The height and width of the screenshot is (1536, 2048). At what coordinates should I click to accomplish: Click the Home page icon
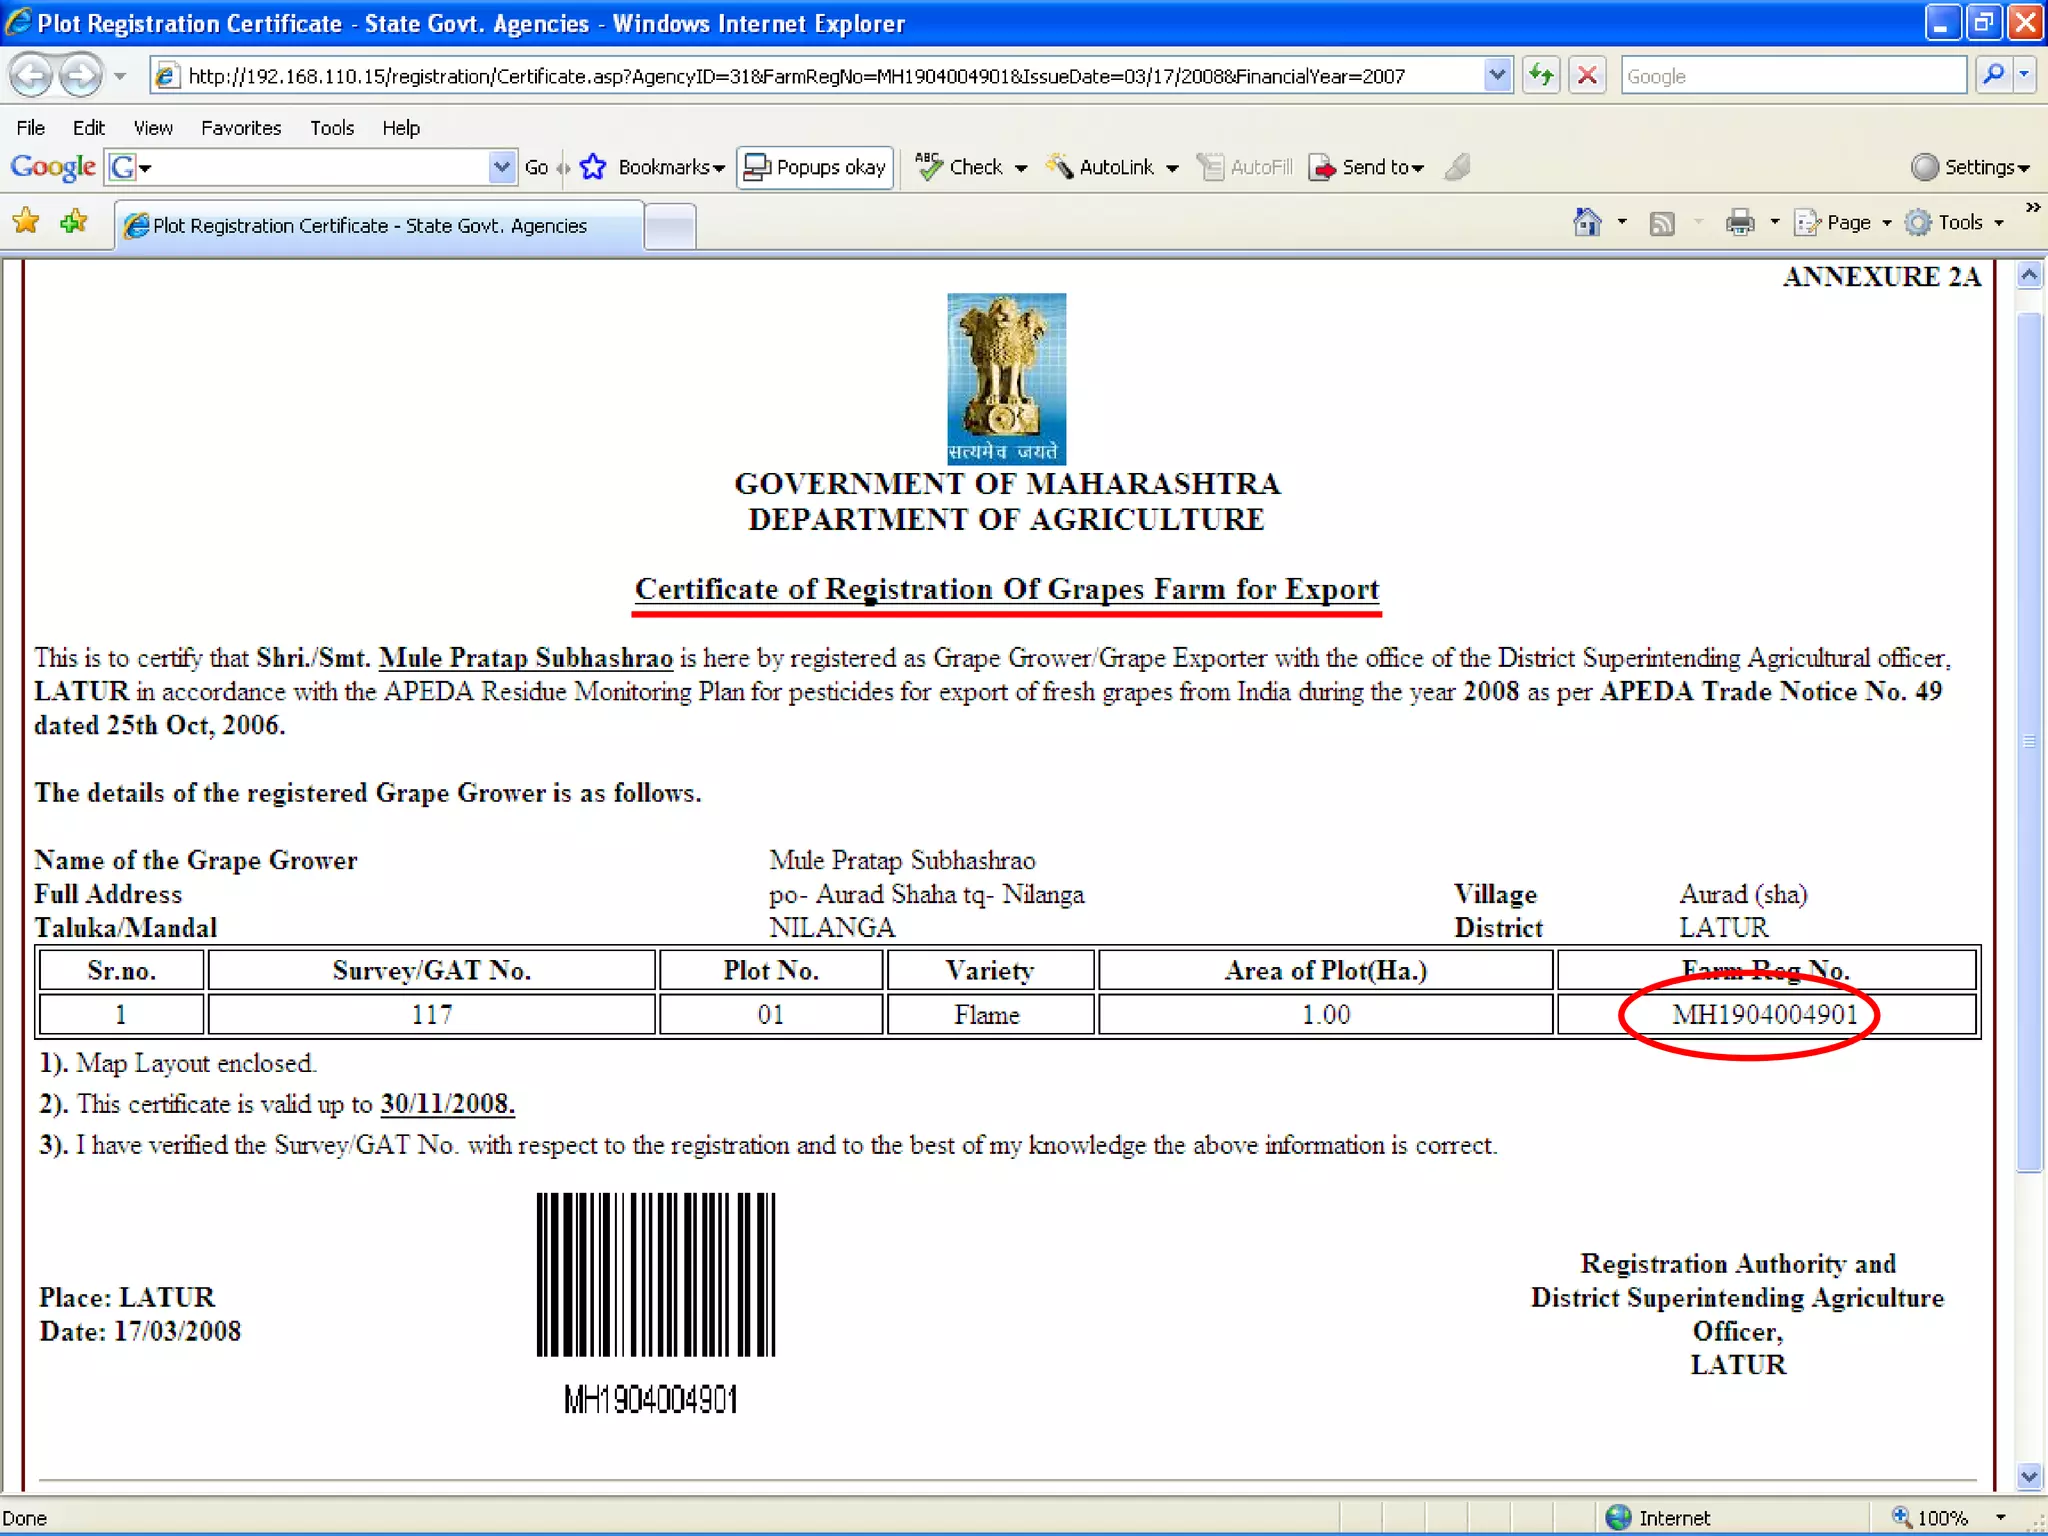(1587, 222)
